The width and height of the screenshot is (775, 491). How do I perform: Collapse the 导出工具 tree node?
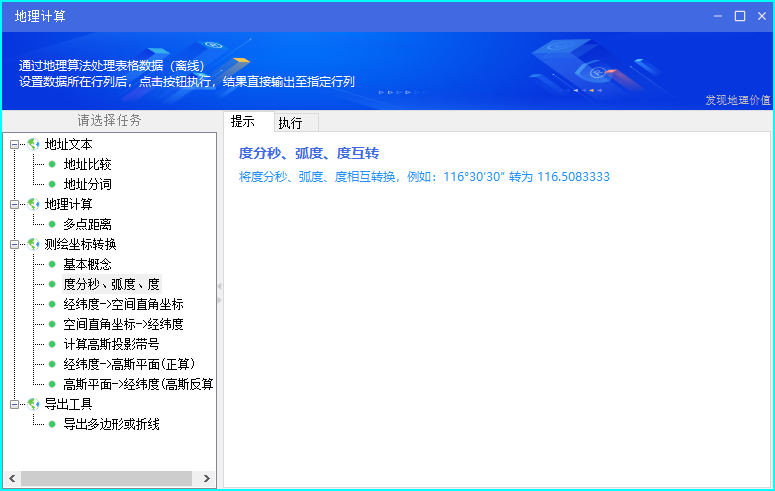pos(14,404)
